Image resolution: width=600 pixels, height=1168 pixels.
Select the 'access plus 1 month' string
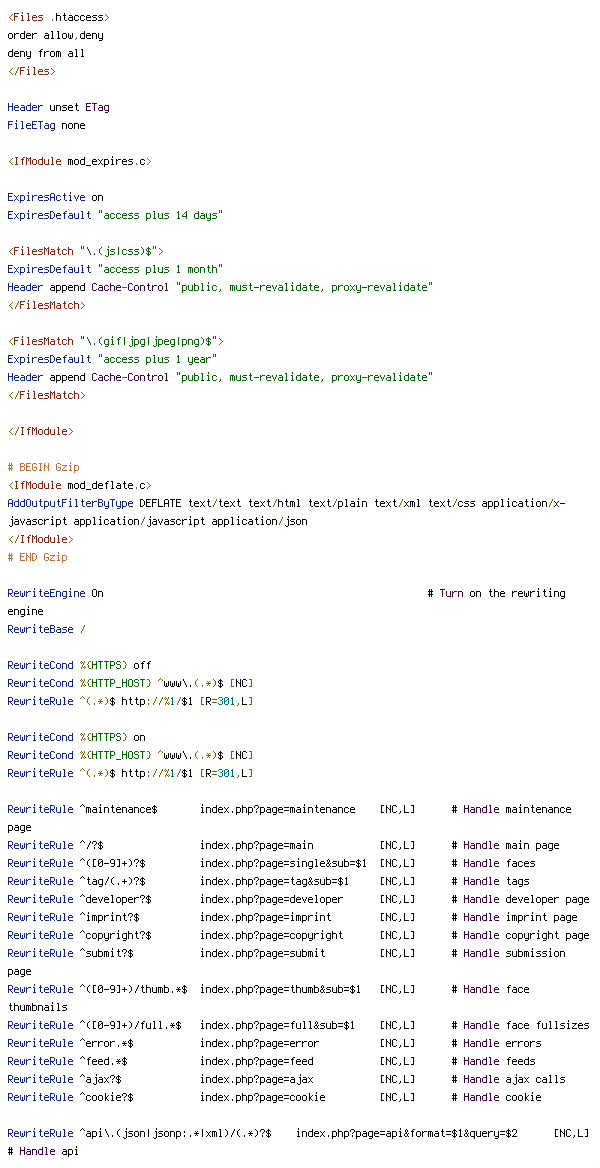click(x=160, y=269)
